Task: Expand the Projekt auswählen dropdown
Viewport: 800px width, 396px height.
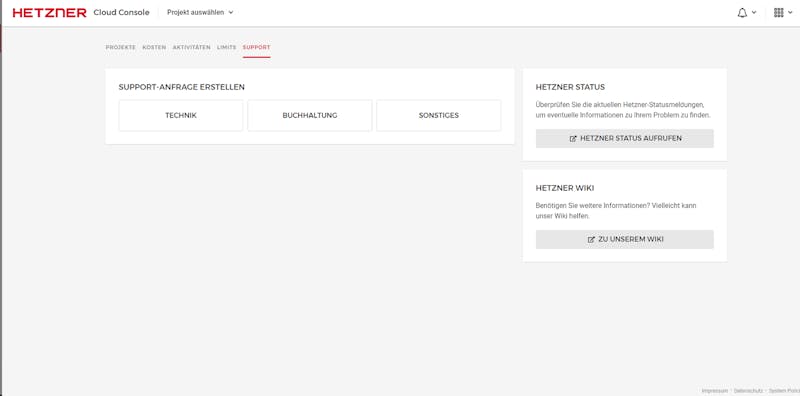Action: pyautogui.click(x=200, y=13)
